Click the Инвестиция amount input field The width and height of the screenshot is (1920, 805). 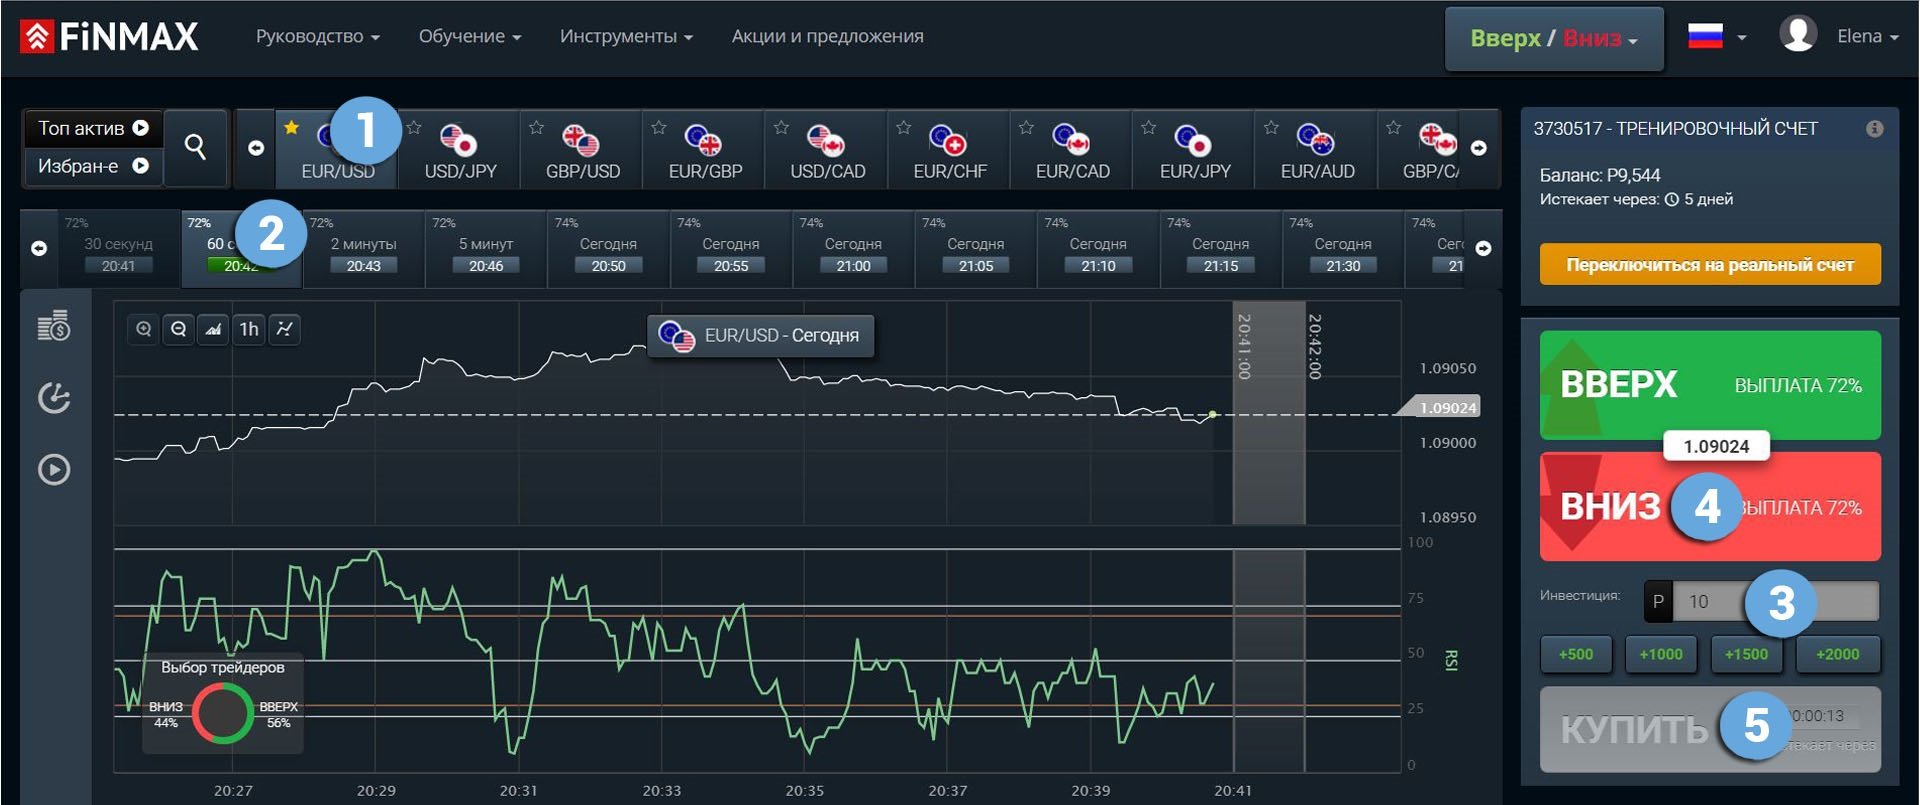(x=1775, y=601)
